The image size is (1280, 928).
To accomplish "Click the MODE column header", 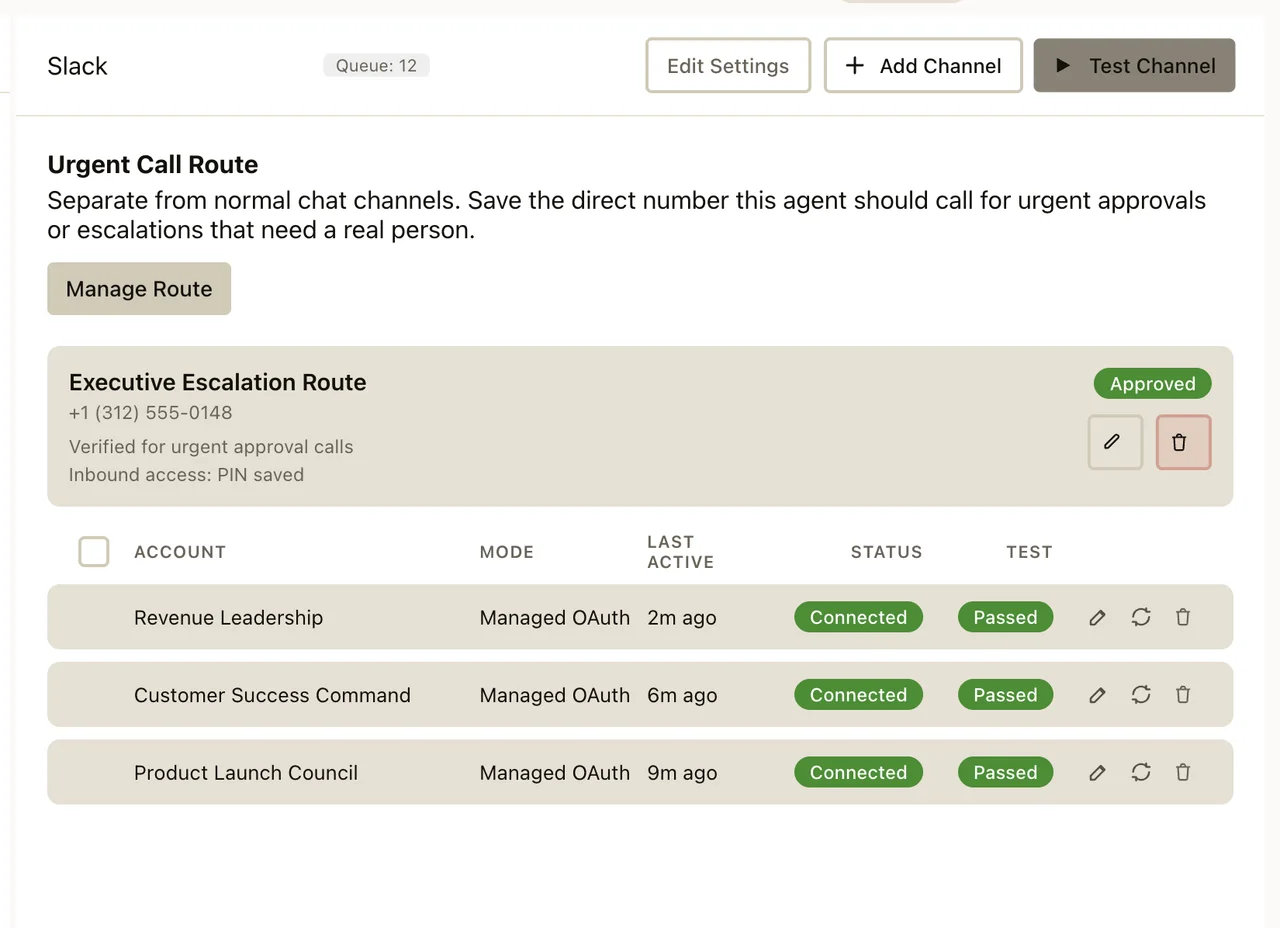I will [x=507, y=552].
